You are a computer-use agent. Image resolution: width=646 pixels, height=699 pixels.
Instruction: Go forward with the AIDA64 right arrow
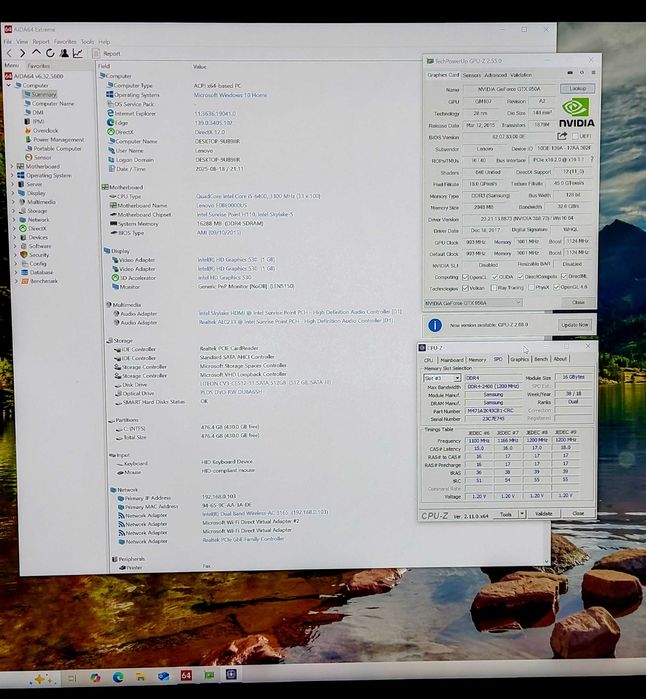click(22, 53)
